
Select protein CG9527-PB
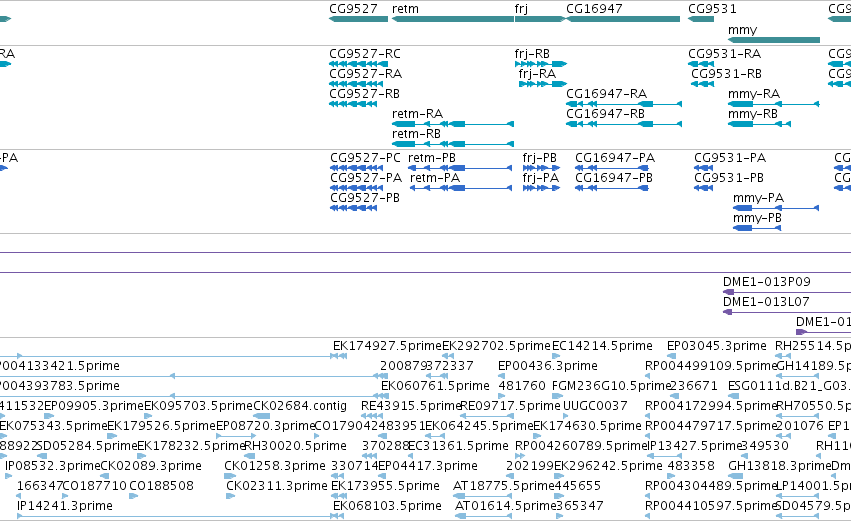click(x=353, y=208)
